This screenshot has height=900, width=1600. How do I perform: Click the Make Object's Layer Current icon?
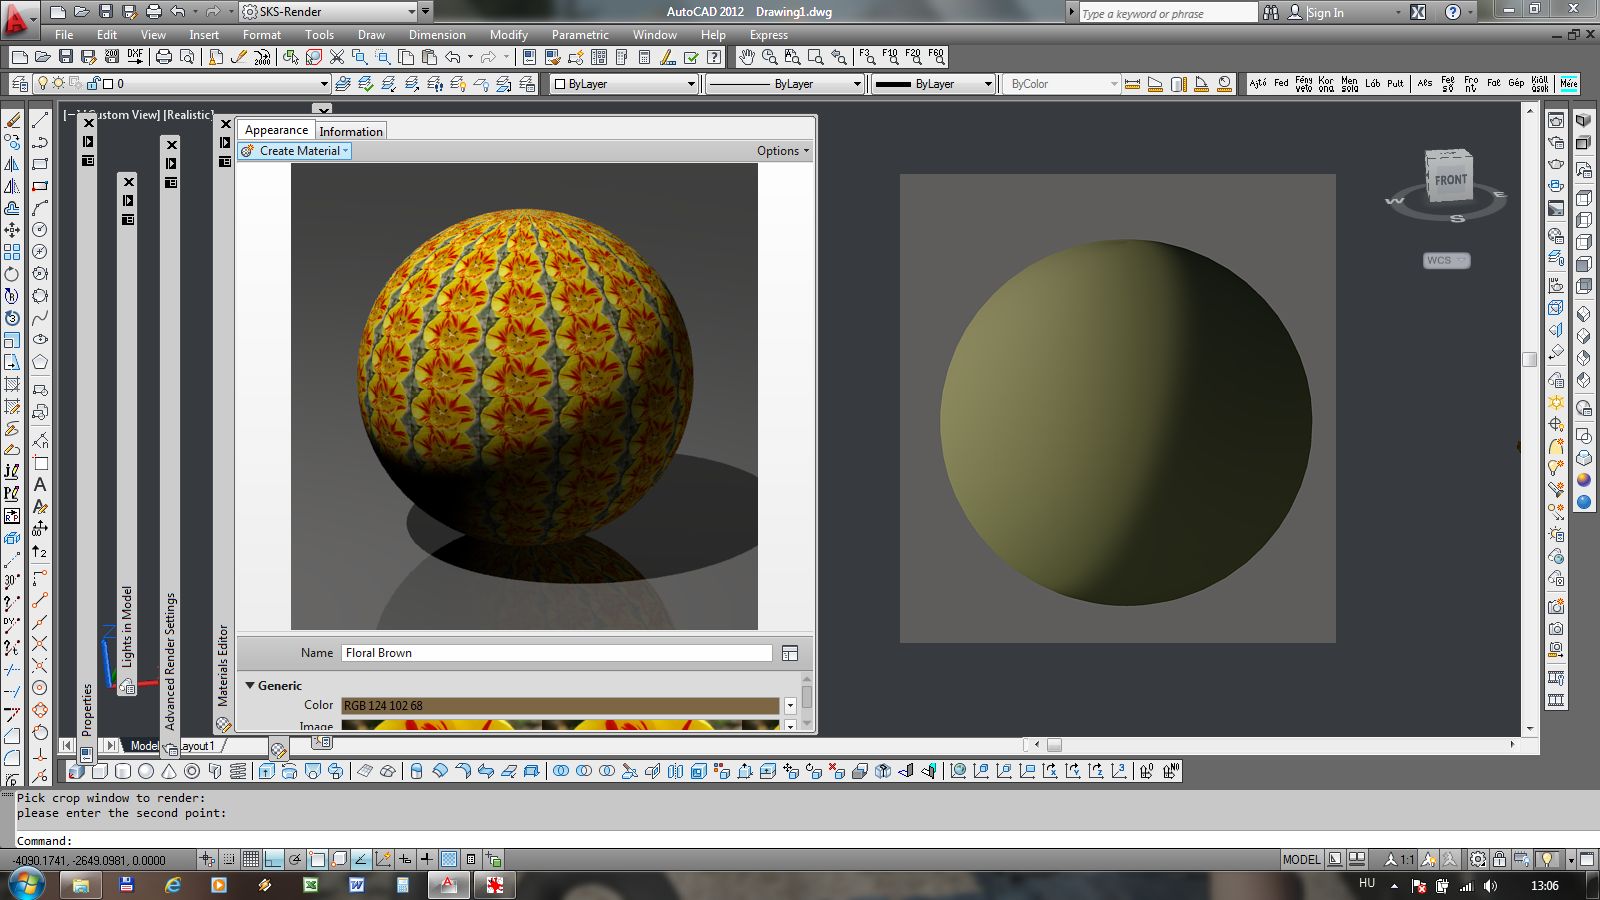[343, 84]
